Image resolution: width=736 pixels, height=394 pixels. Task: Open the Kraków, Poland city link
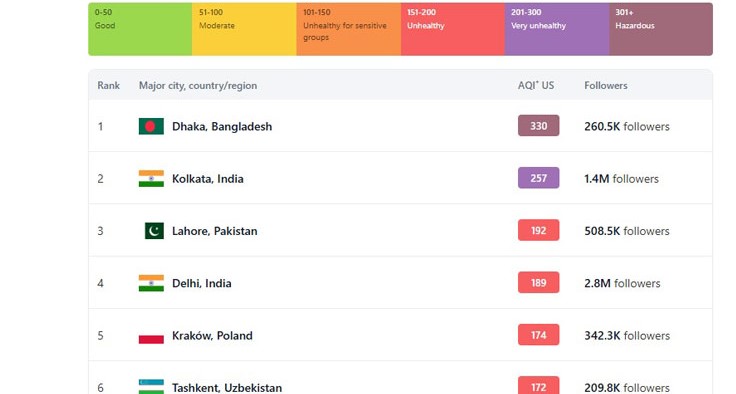212,336
